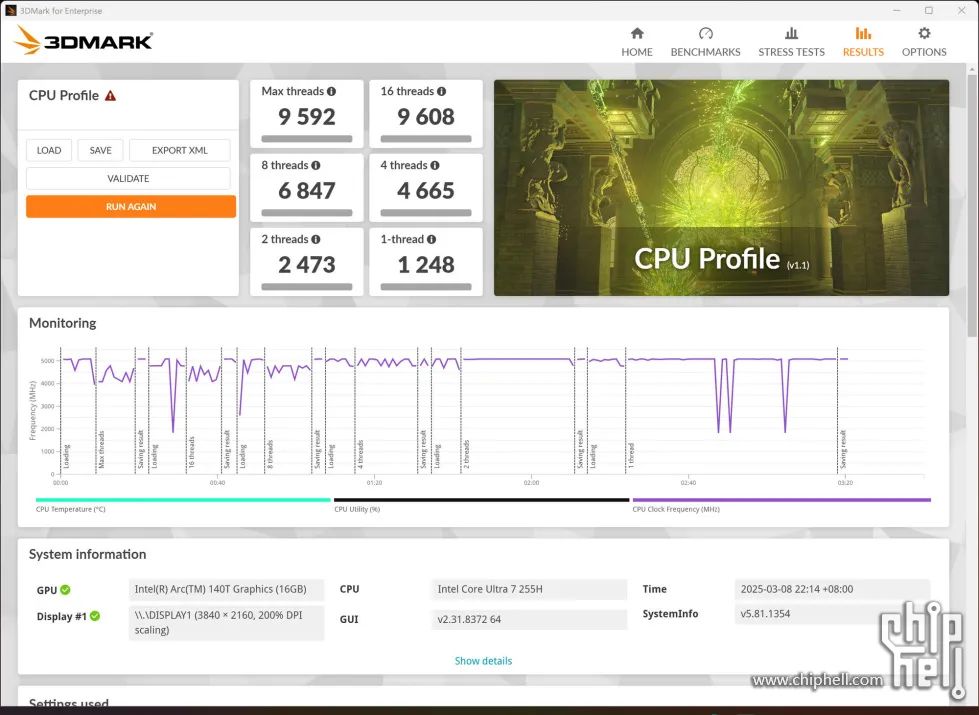
Task: Click the System information heading
Action: pyautogui.click(x=87, y=555)
